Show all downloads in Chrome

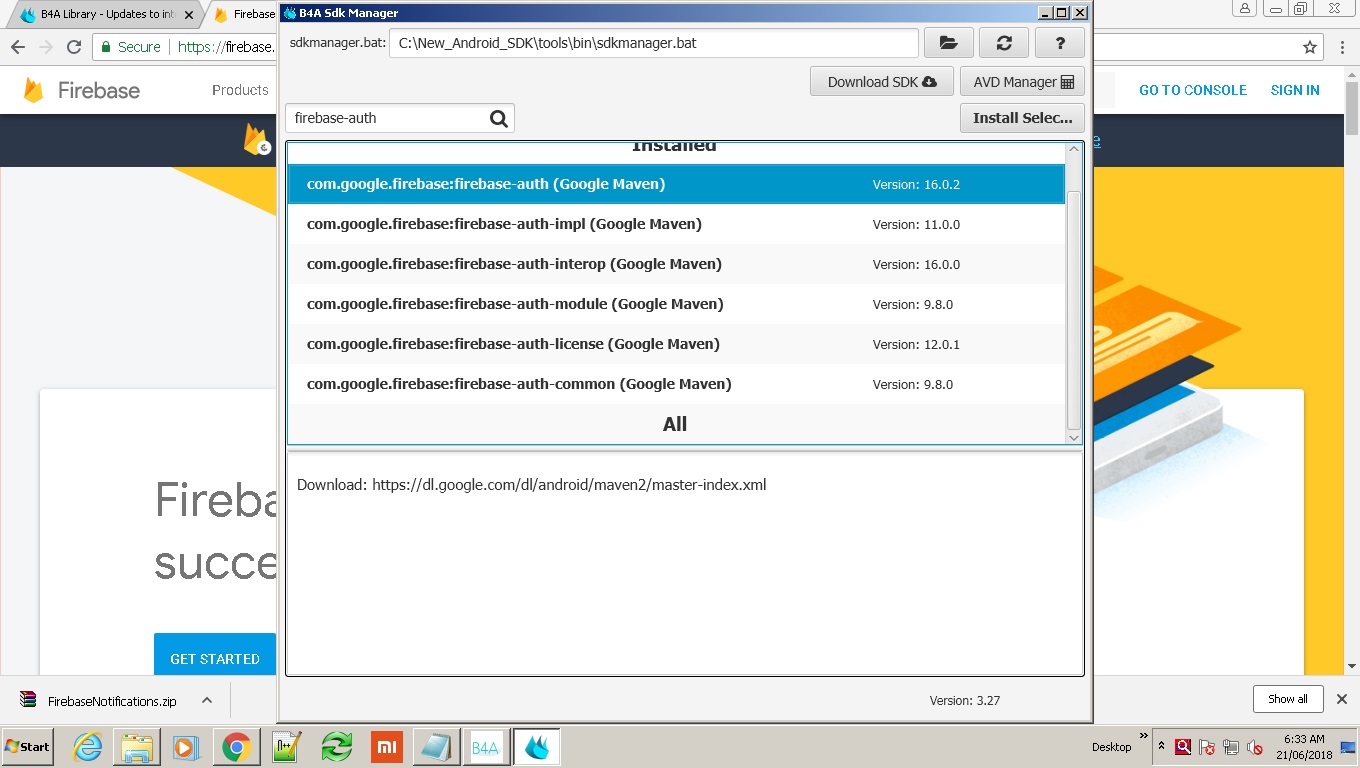tap(1288, 699)
